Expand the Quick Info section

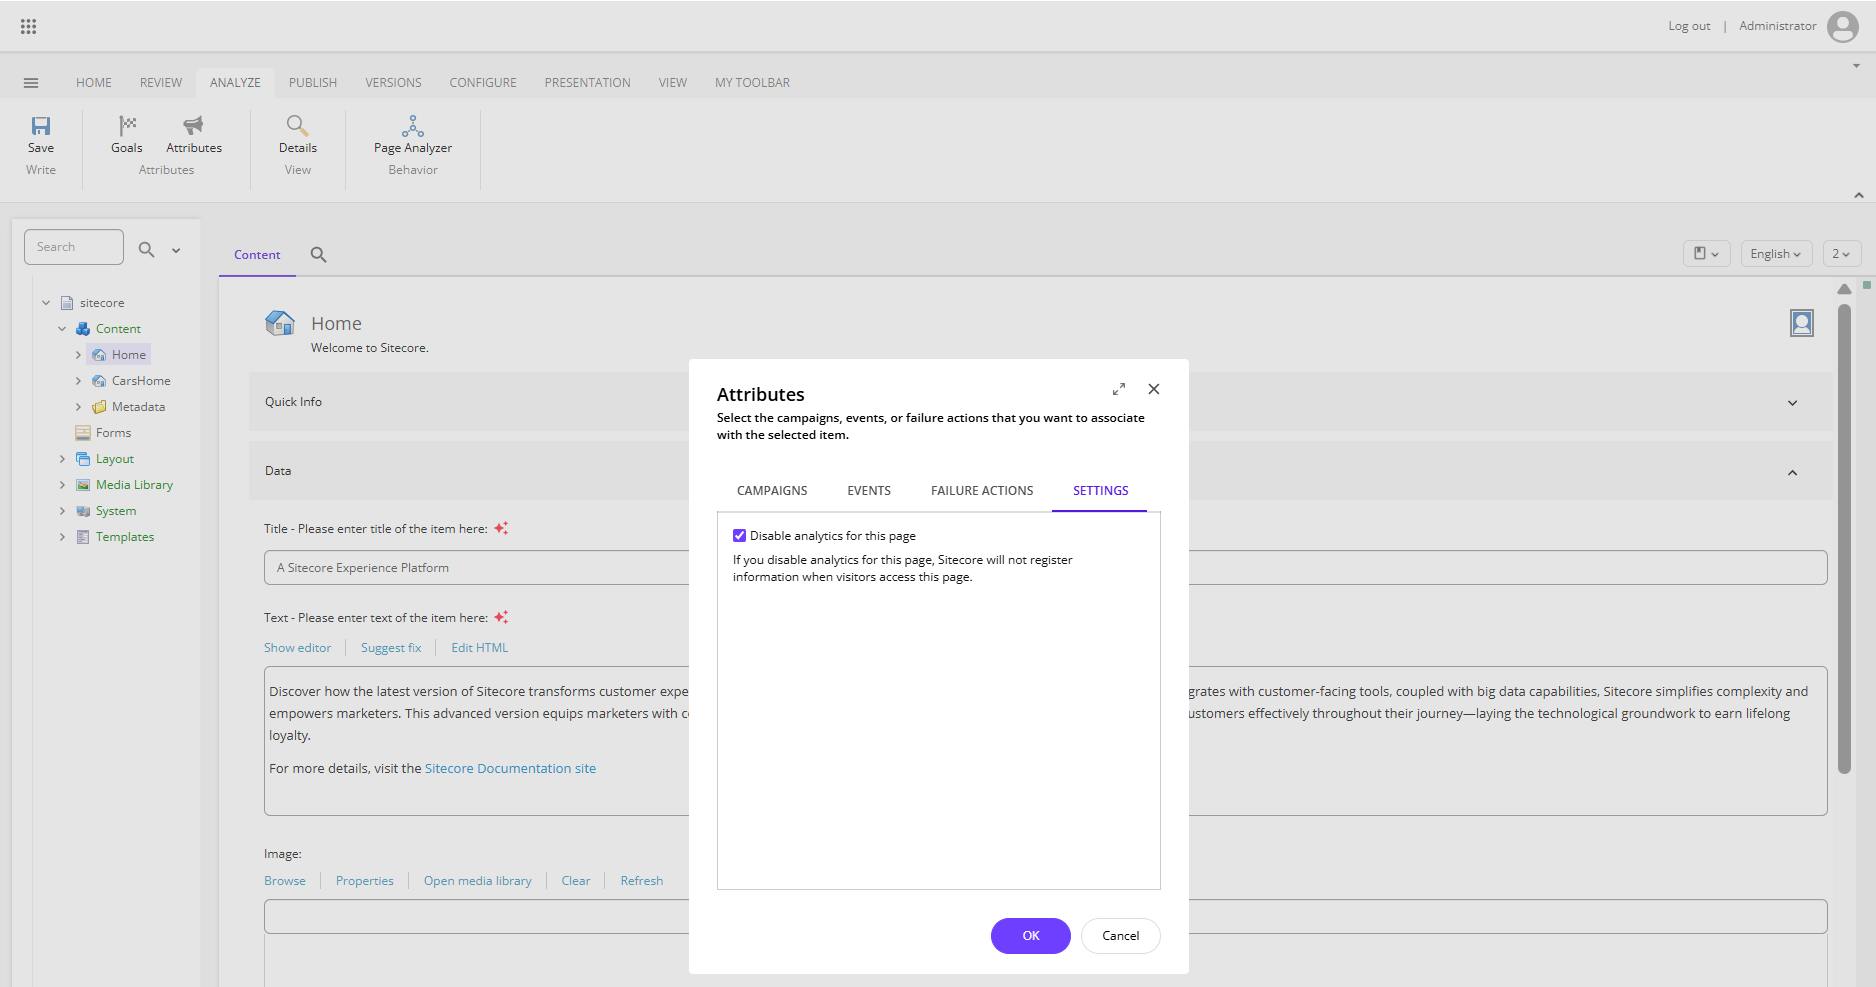tap(1792, 403)
